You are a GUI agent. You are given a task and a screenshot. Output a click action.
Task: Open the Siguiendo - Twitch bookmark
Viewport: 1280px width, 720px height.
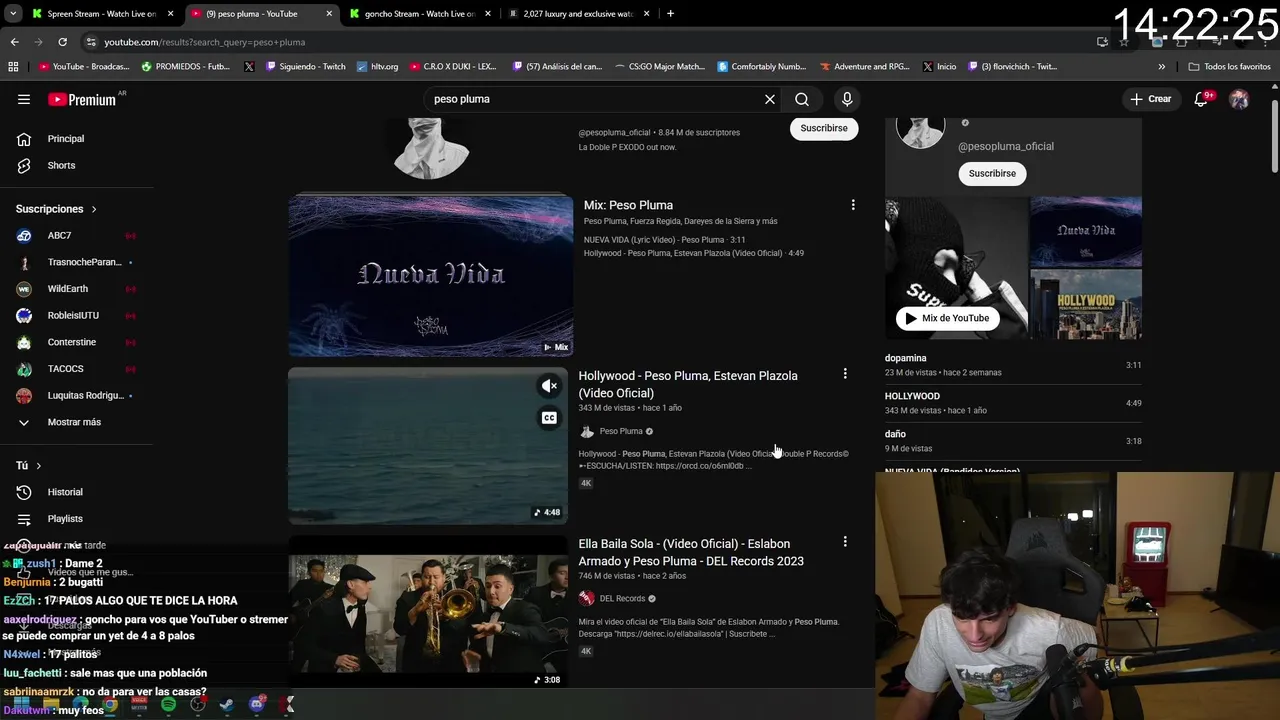(x=305, y=67)
